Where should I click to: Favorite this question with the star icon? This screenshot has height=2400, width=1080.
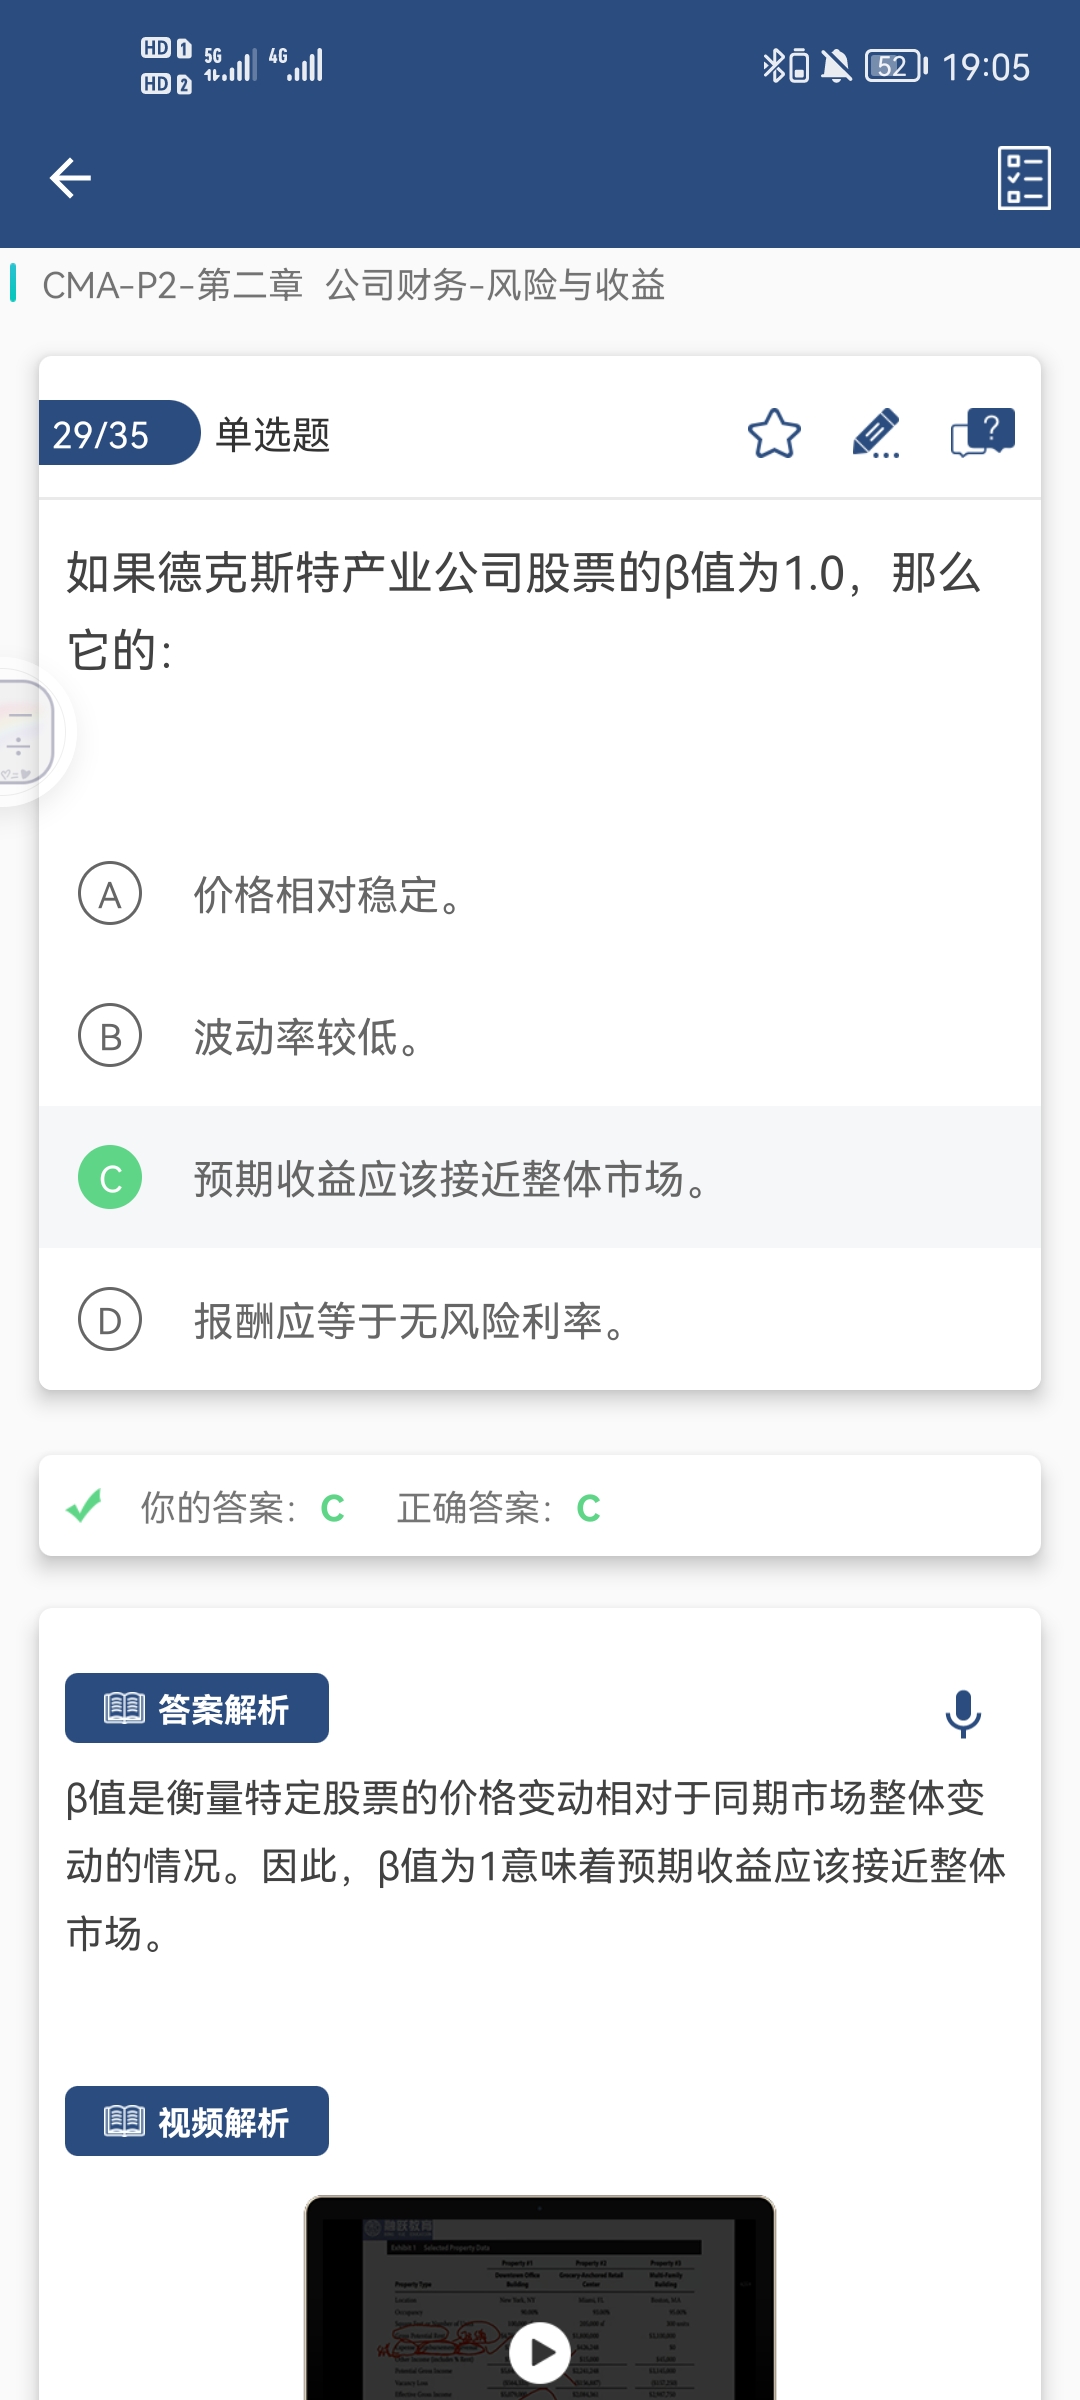(x=774, y=434)
